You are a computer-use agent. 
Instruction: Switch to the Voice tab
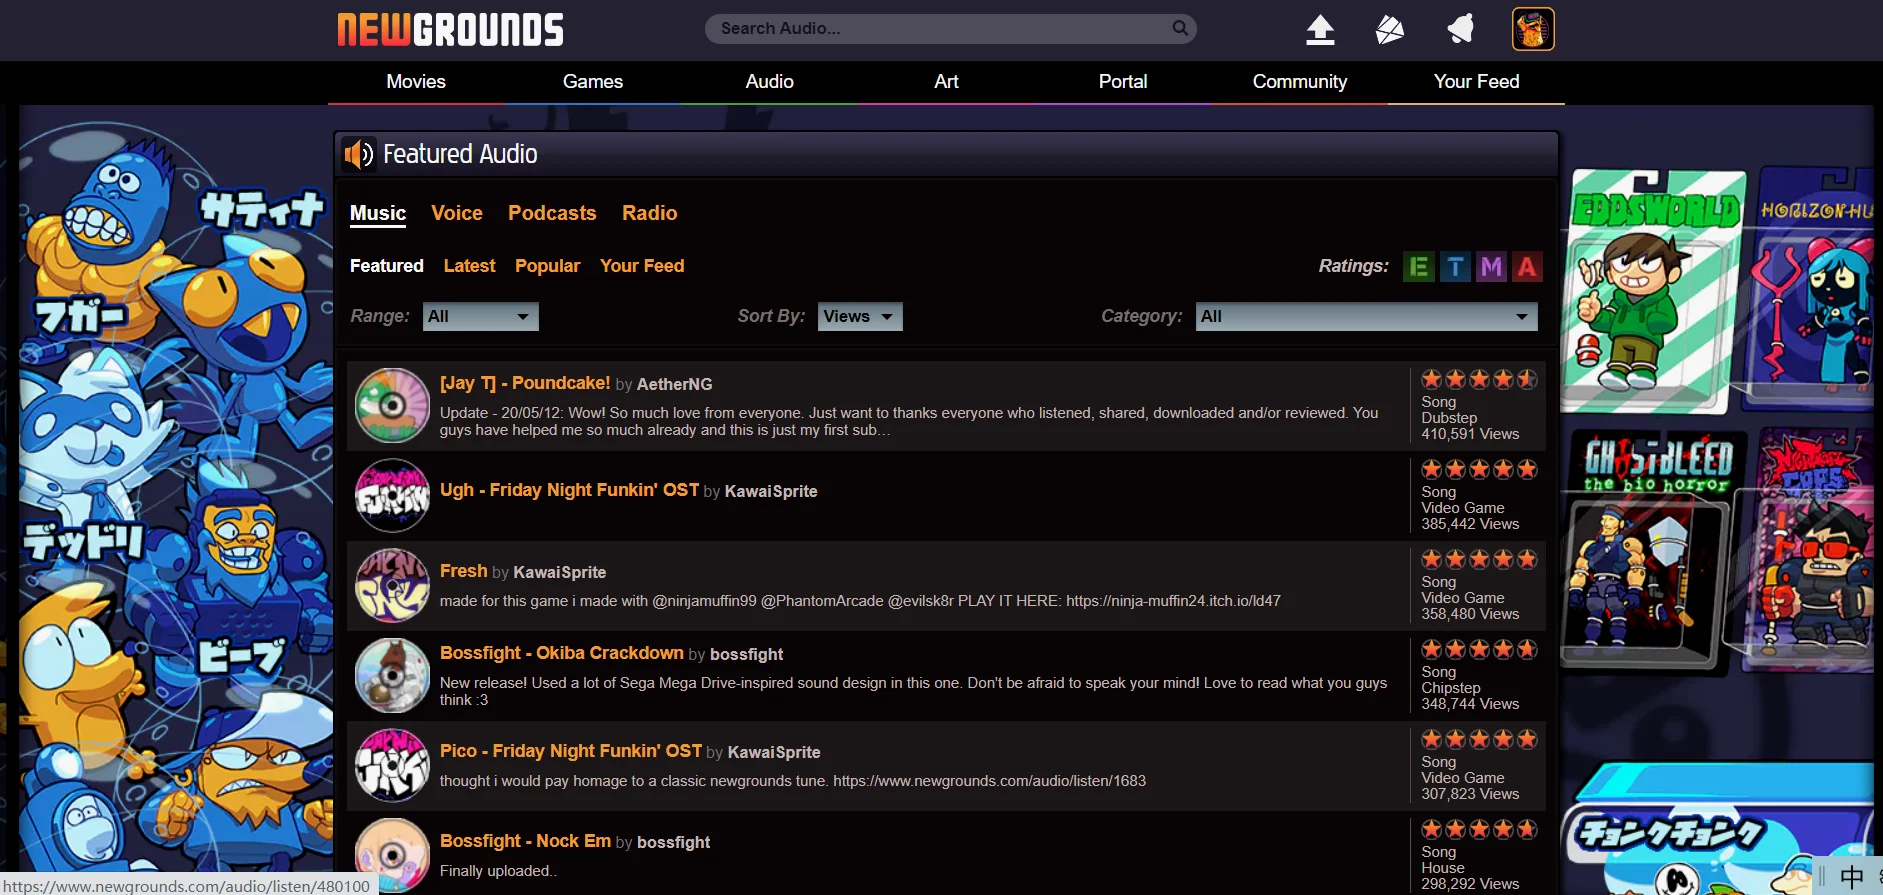[457, 213]
